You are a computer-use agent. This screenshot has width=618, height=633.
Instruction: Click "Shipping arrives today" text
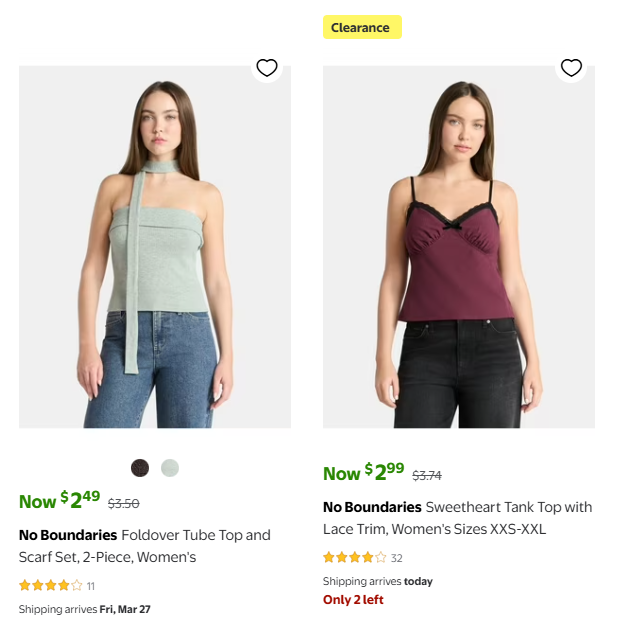click(x=378, y=581)
